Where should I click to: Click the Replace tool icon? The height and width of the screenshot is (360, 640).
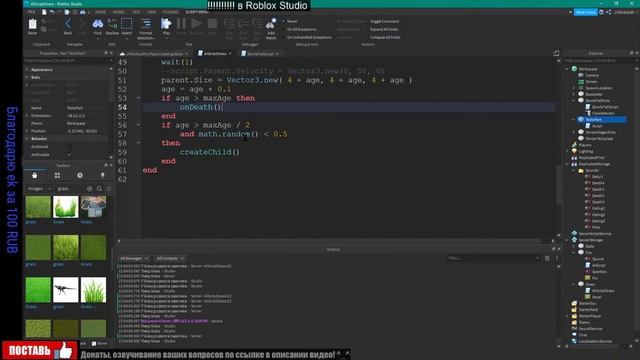(112, 24)
